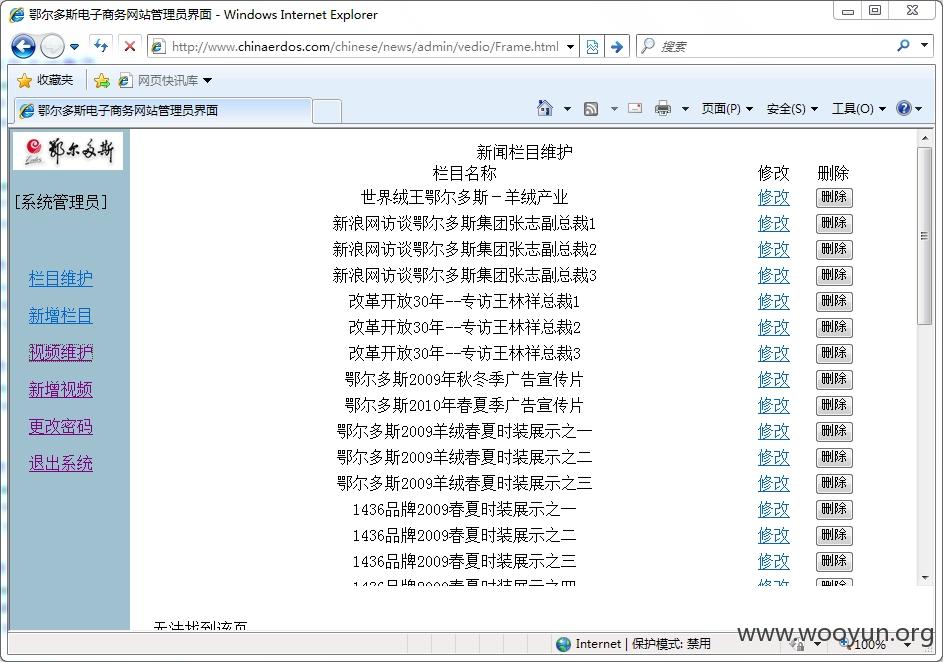Screen dimensions: 943x662
Task: Open the 更改密码 sidebar link
Action: click(x=61, y=426)
